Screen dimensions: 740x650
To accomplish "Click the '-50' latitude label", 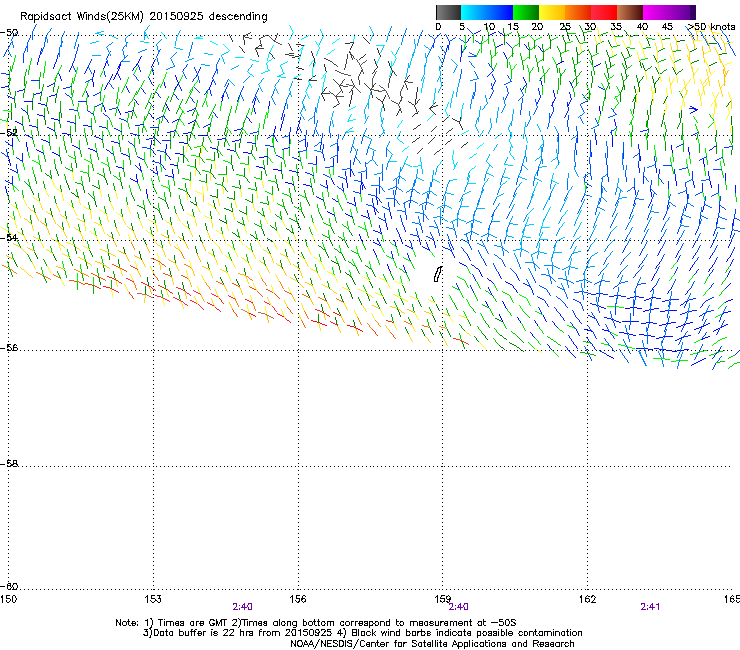I will click(9, 33).
